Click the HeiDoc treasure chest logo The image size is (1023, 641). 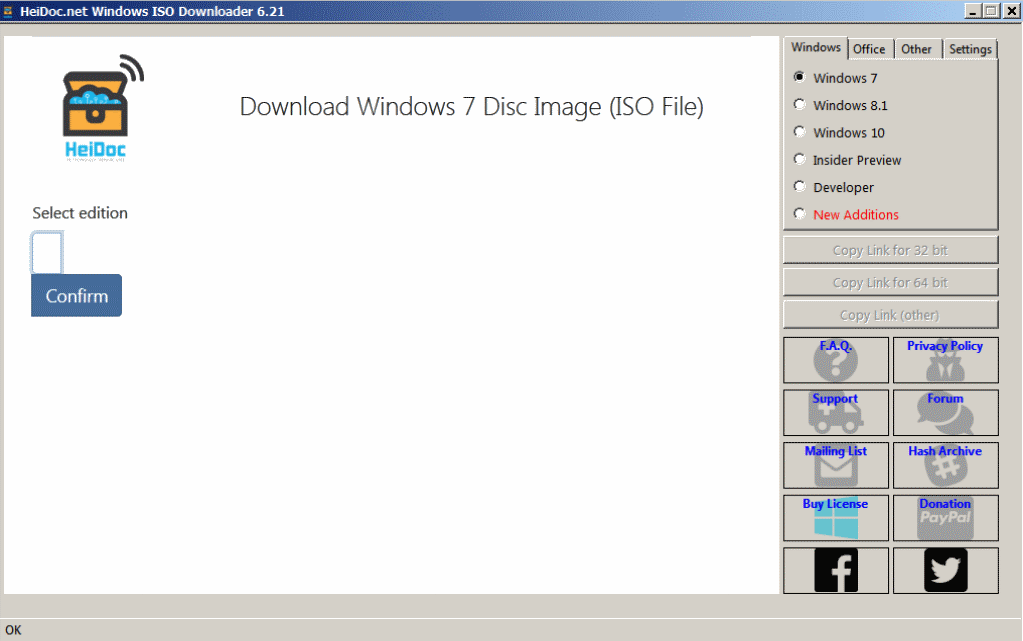coord(102,108)
